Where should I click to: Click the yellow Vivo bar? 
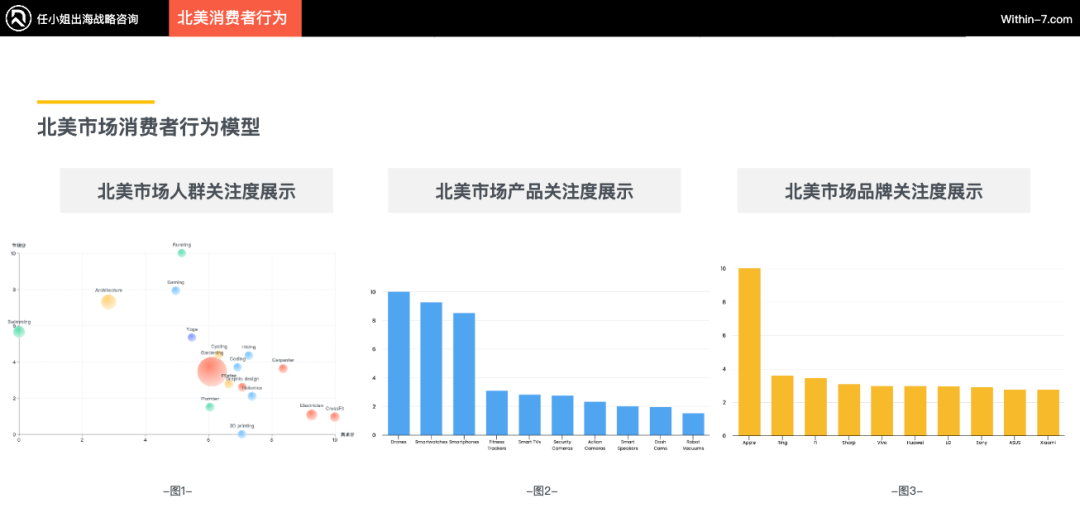pyautogui.click(x=882, y=410)
